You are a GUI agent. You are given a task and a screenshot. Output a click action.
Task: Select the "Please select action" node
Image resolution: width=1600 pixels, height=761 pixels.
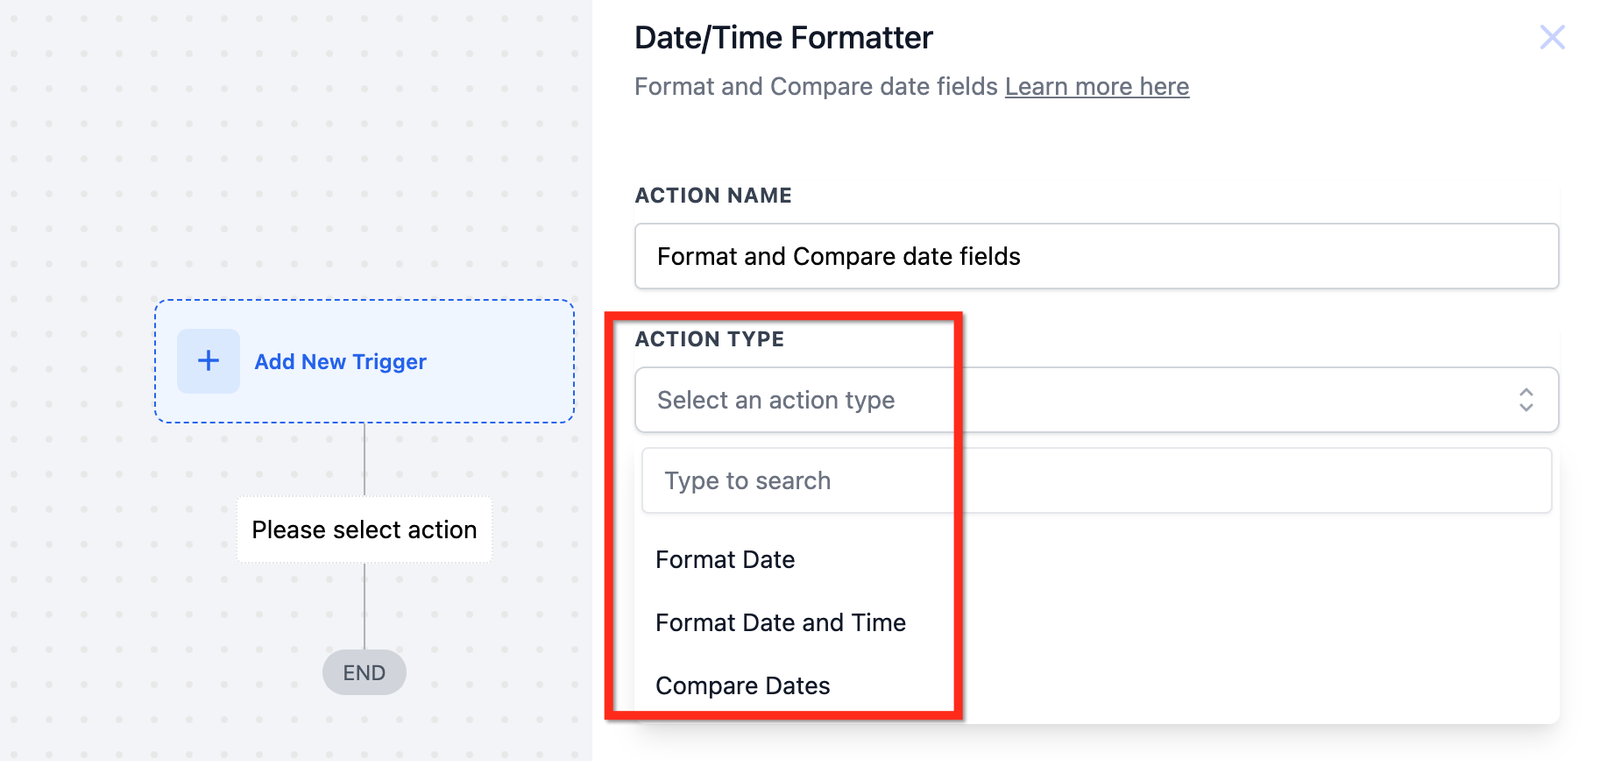tap(364, 530)
